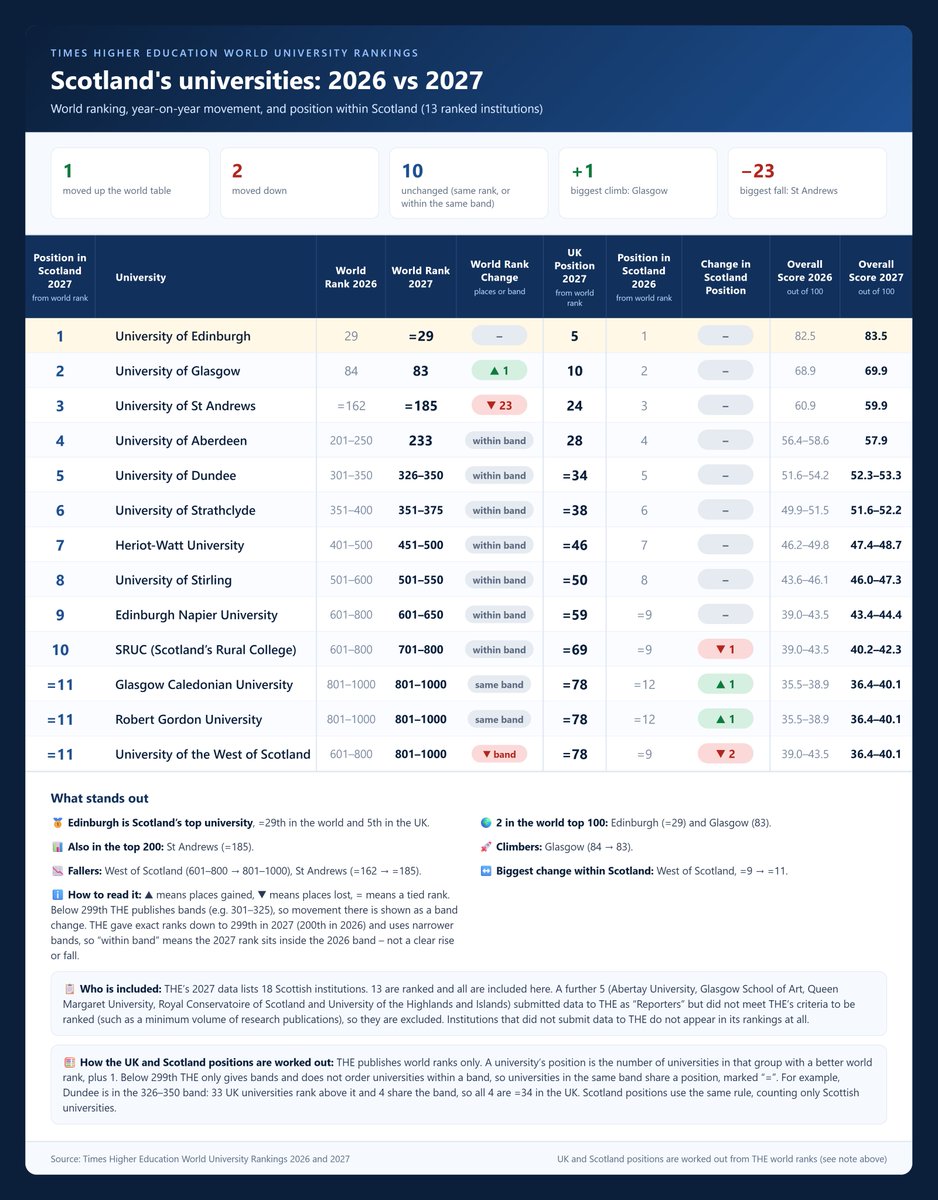Viewport: 938px width, 1200px height.
Task: Click Aberdeen's World Rank 2027 value '233'
Action: [x=421, y=441]
